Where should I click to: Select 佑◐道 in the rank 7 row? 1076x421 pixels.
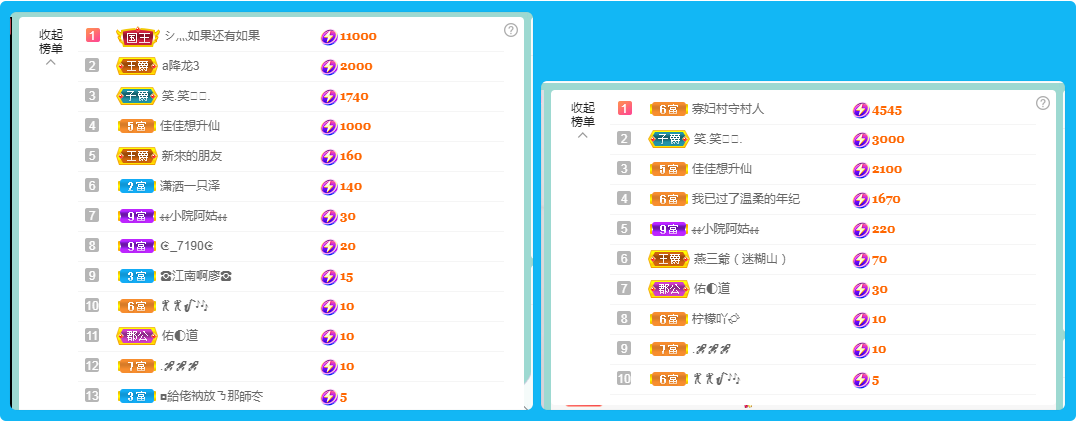[x=712, y=289]
